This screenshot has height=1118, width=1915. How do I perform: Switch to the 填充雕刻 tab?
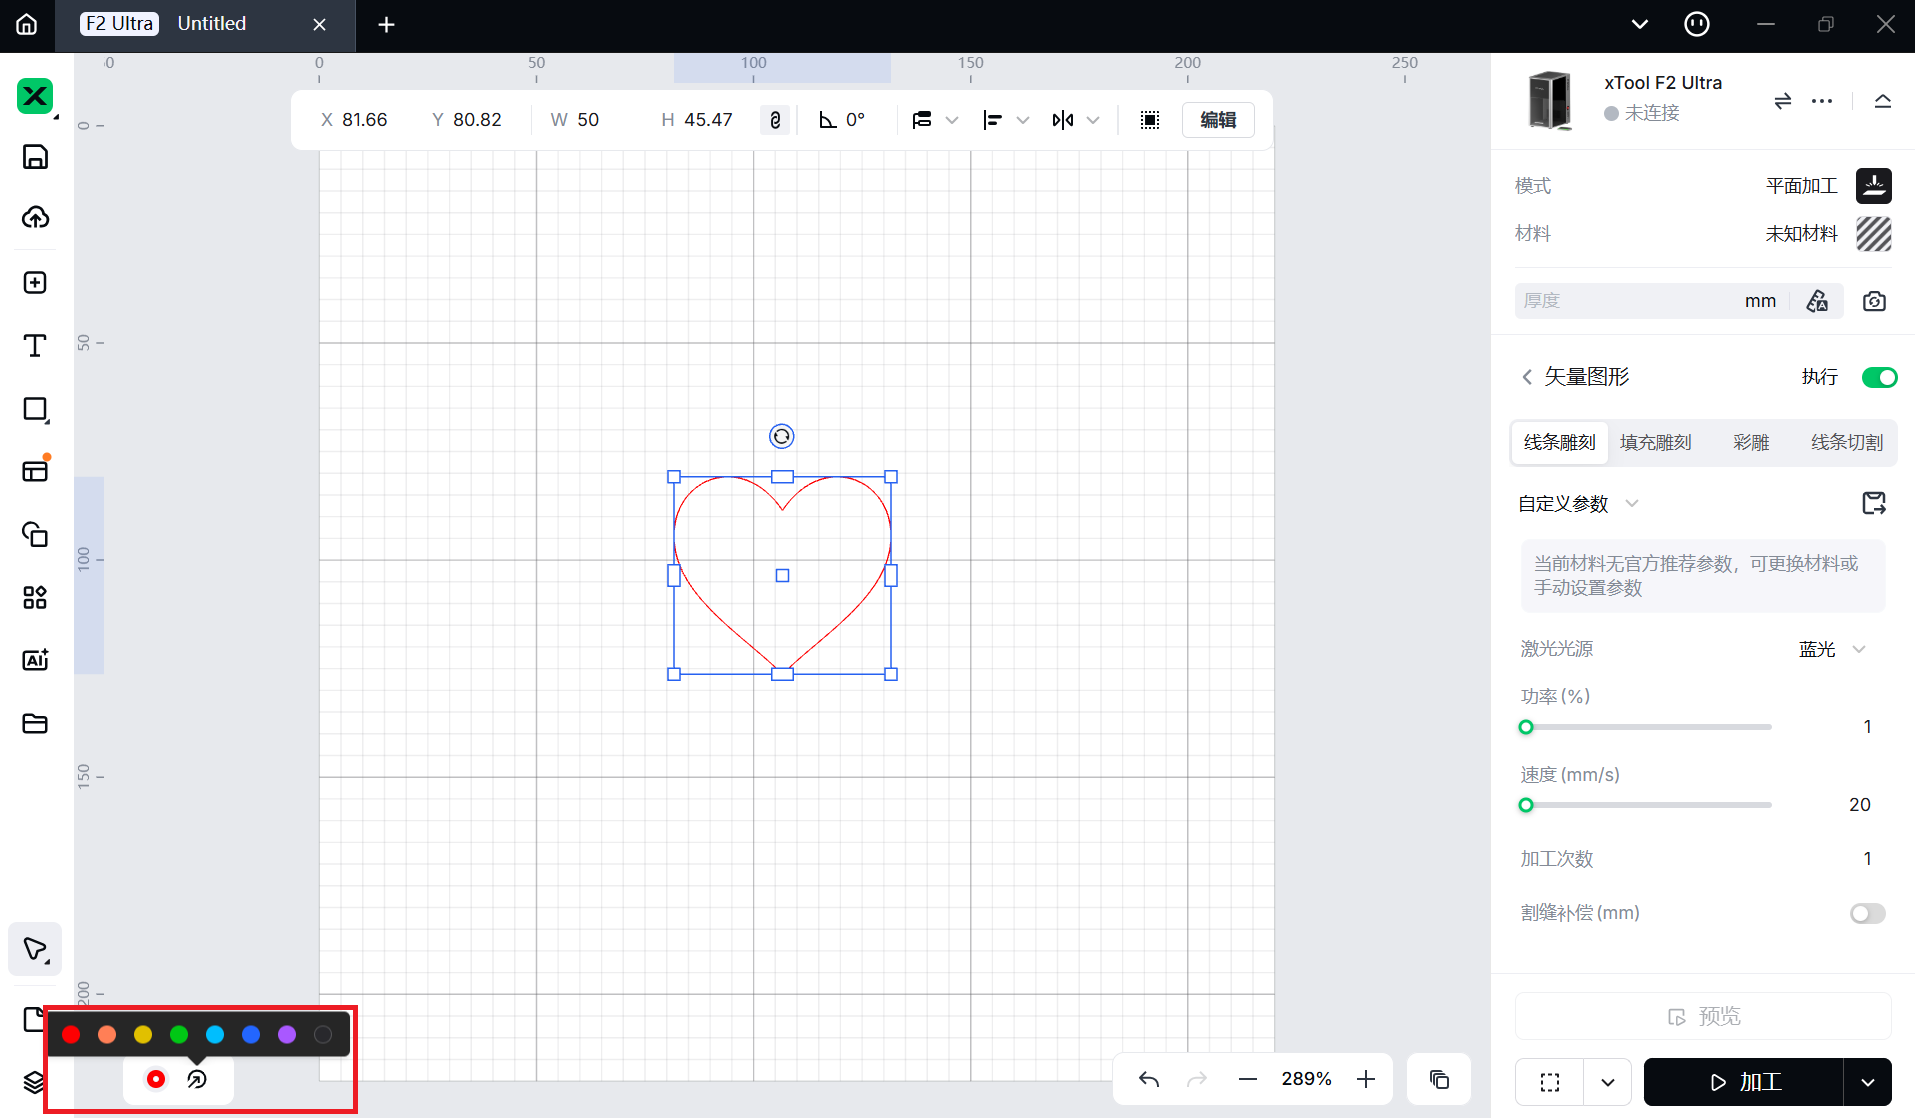1655,442
